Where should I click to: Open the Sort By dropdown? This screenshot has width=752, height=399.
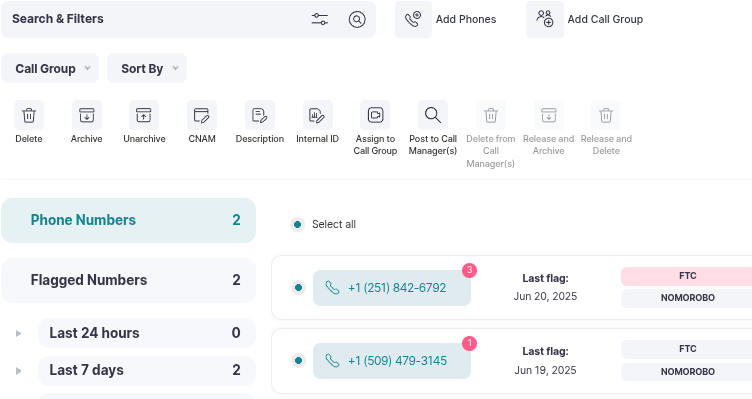147,68
